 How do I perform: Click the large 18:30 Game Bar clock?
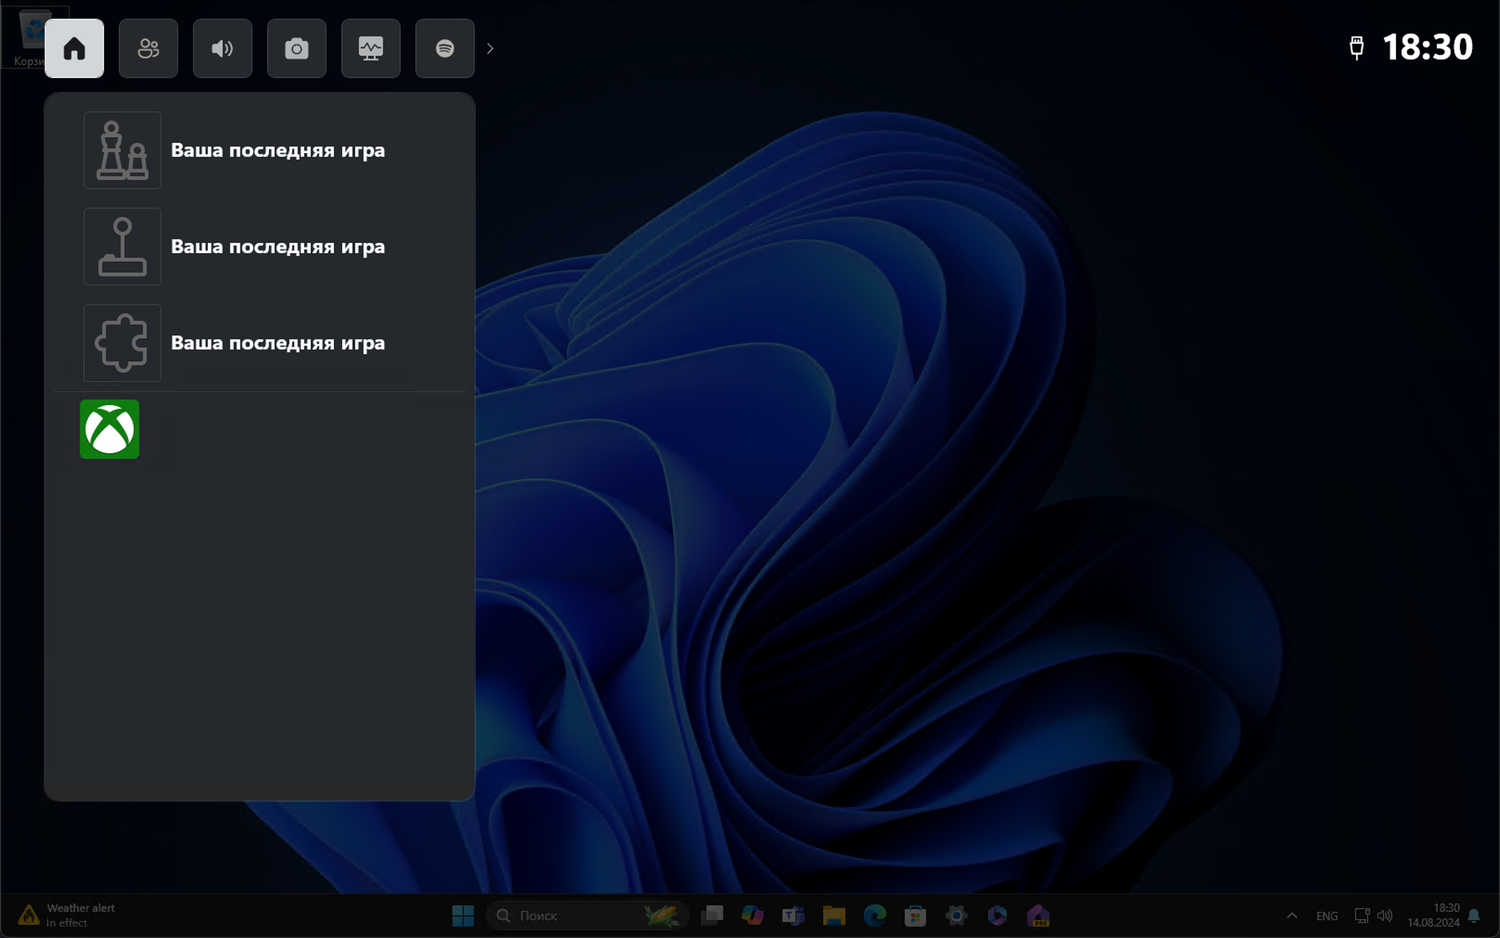tap(1428, 47)
